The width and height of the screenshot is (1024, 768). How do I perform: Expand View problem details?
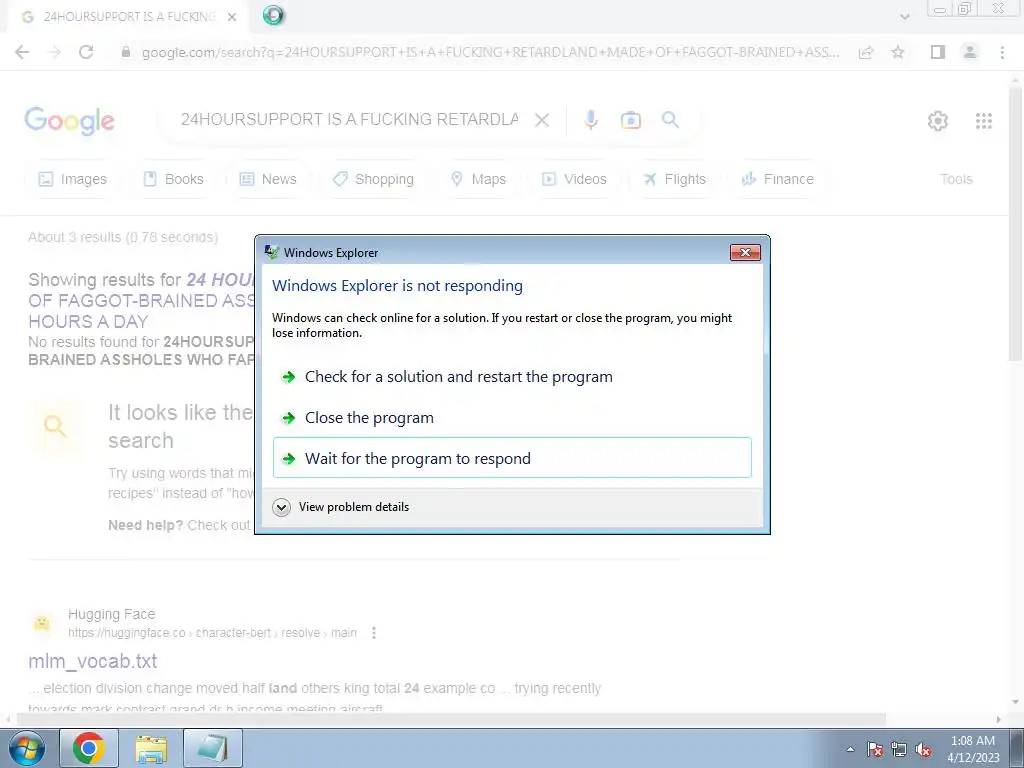342,507
